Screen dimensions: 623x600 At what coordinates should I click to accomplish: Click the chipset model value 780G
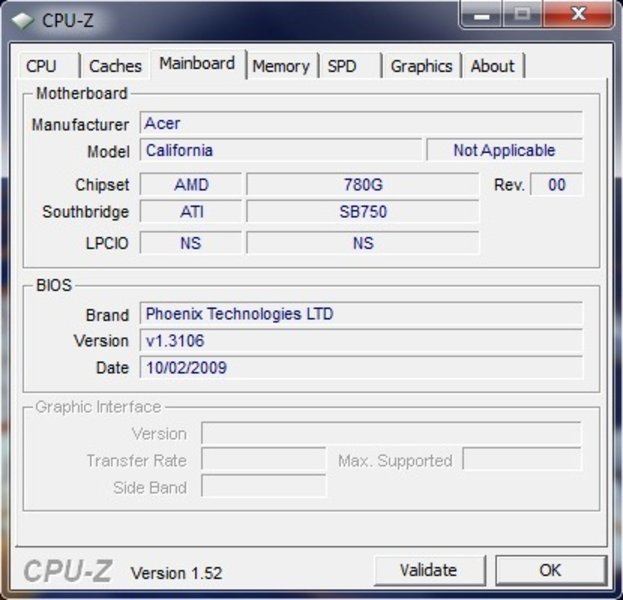363,185
